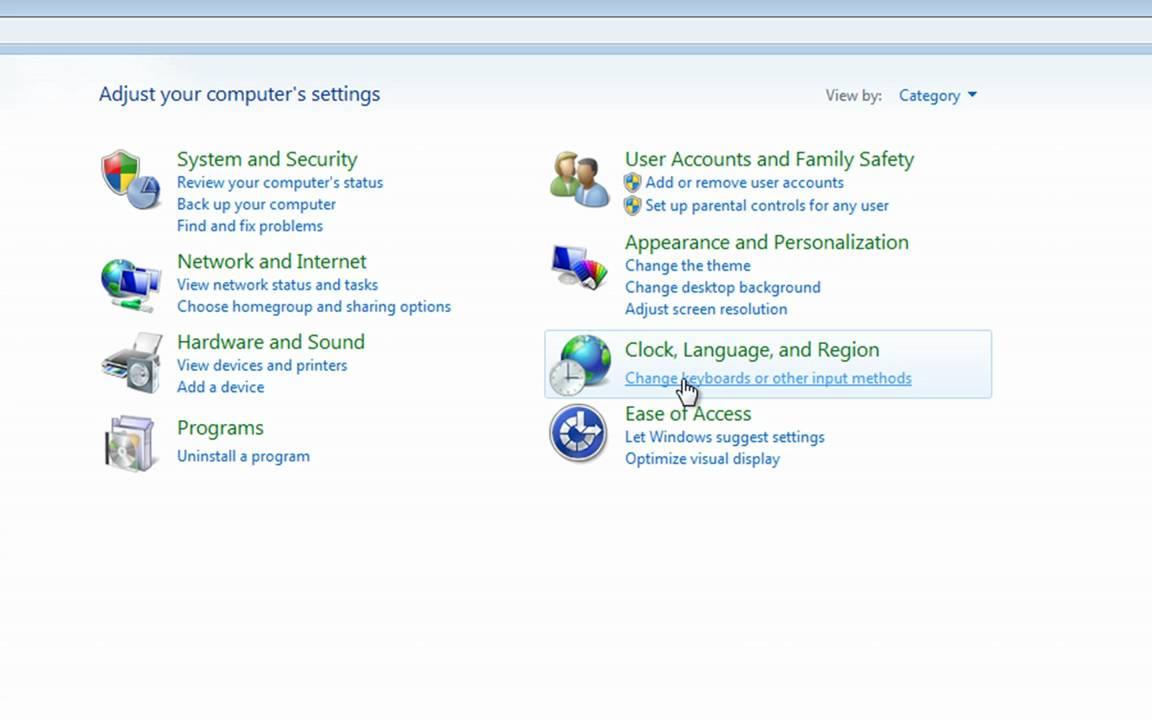Open User Accounts people icon
The image size is (1152, 720).
click(580, 179)
